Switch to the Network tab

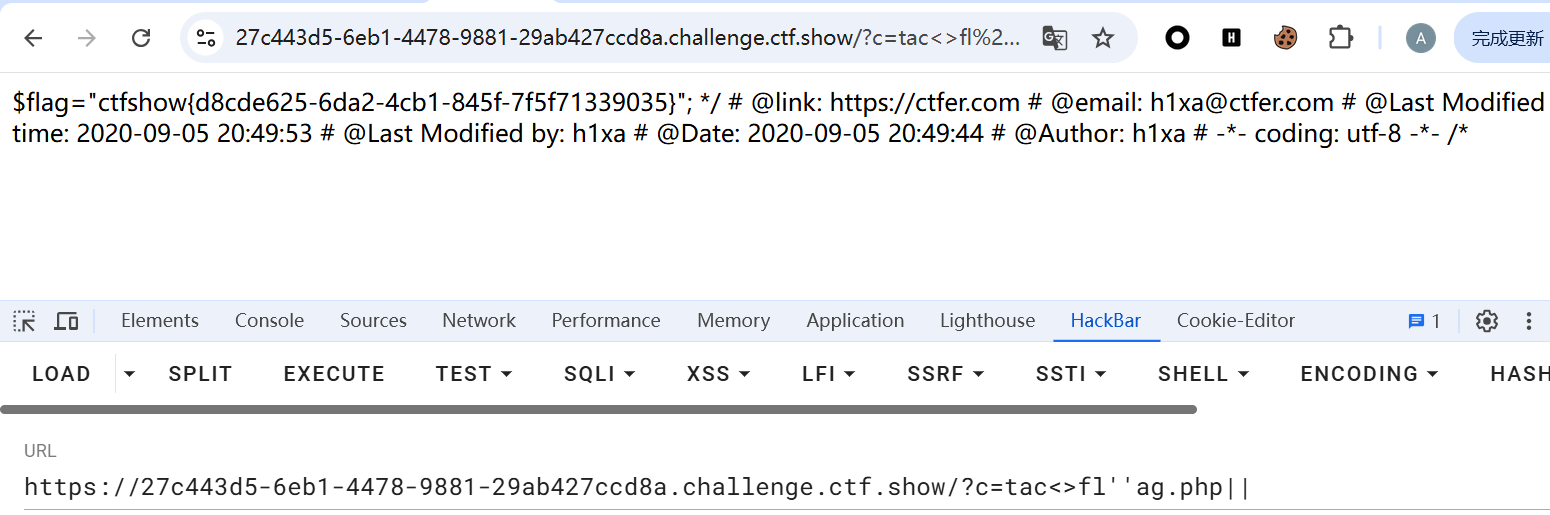479,321
